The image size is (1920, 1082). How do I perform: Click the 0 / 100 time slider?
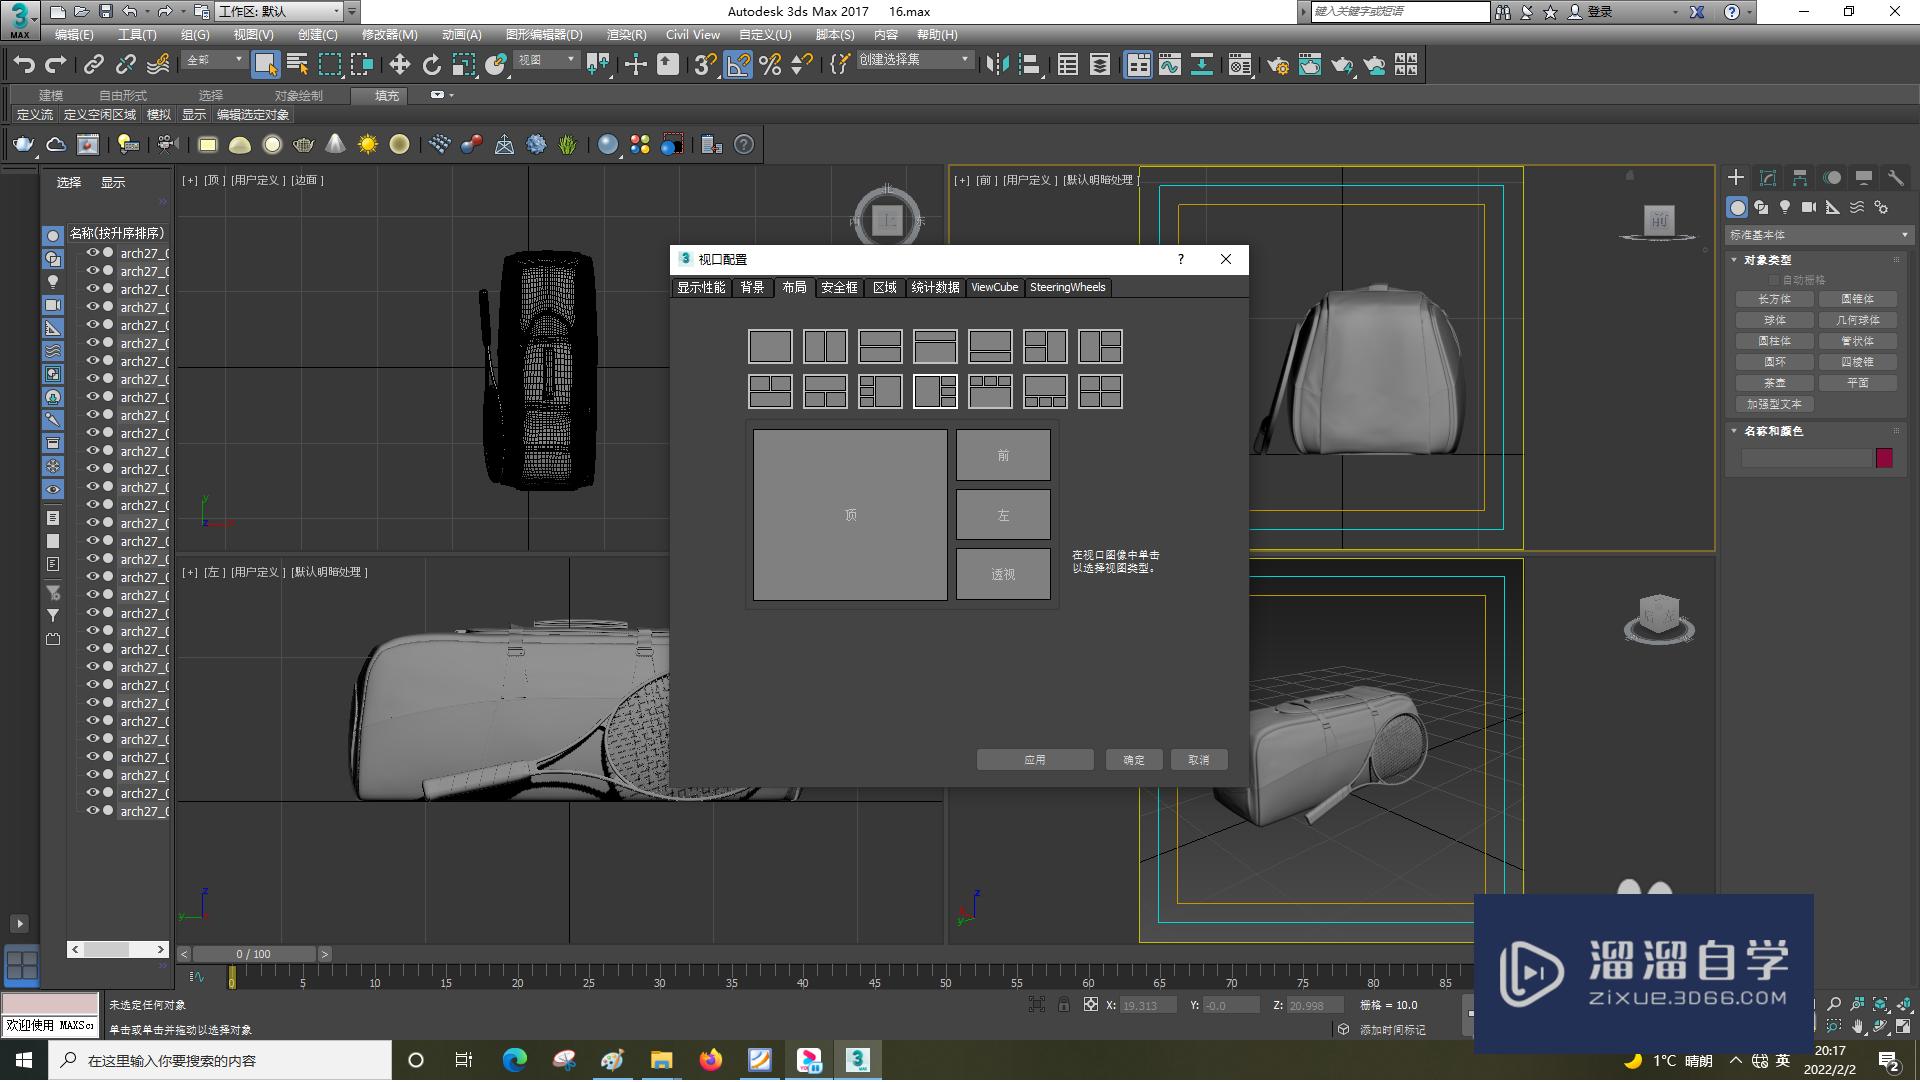click(254, 954)
